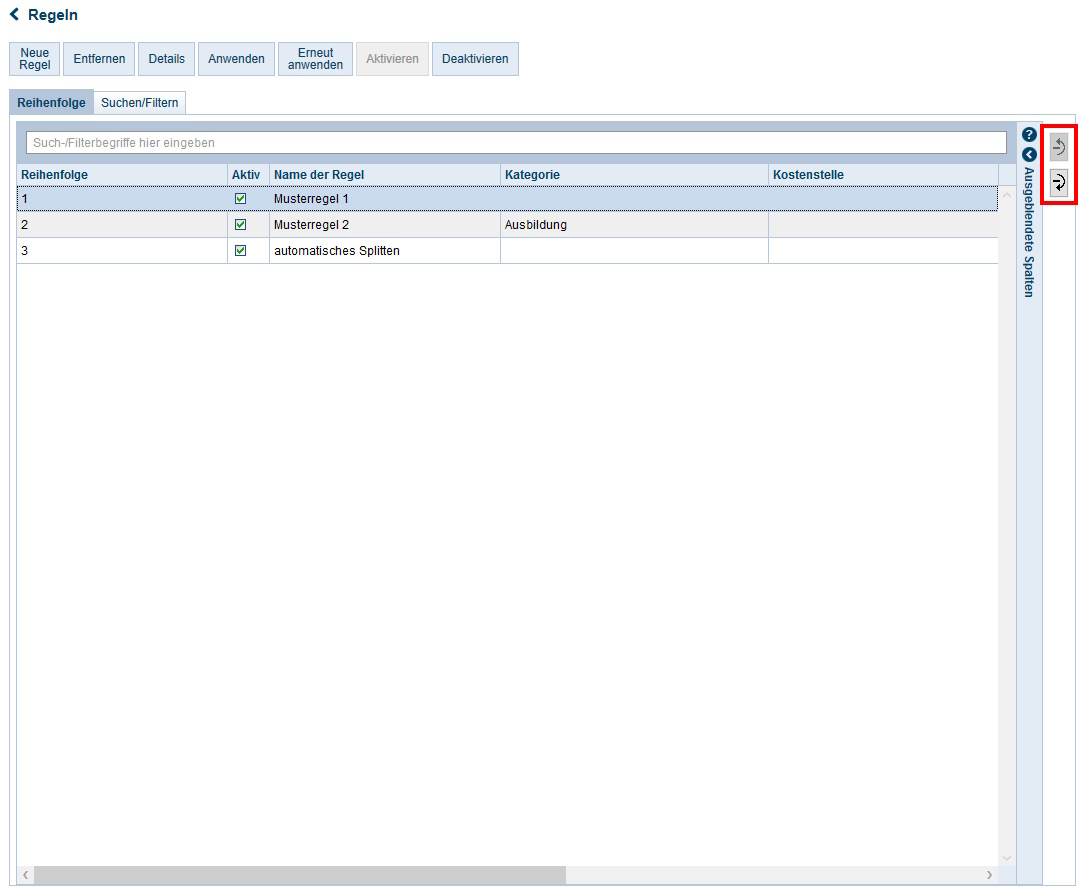Open the help question mark icon
The image size is (1080, 889).
[1029, 134]
